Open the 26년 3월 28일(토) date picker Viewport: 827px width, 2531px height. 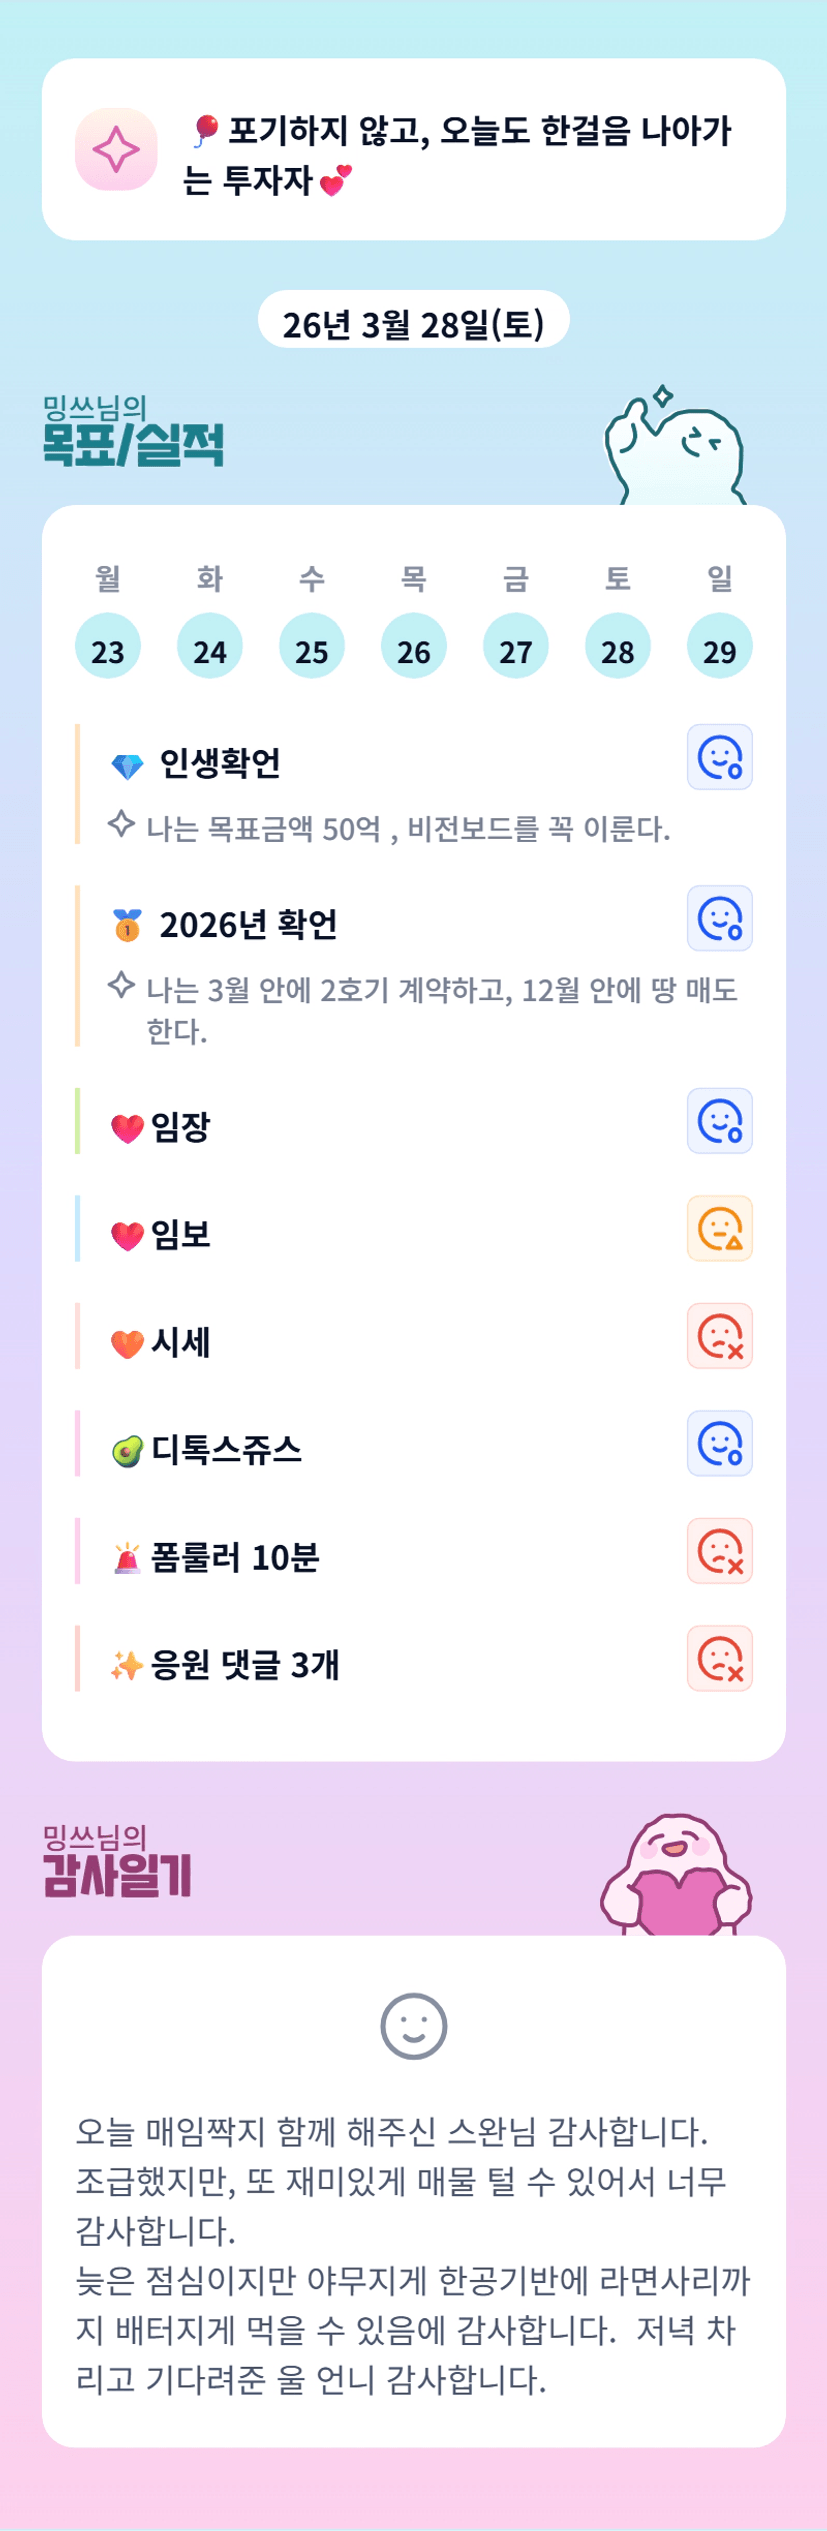[x=413, y=323]
